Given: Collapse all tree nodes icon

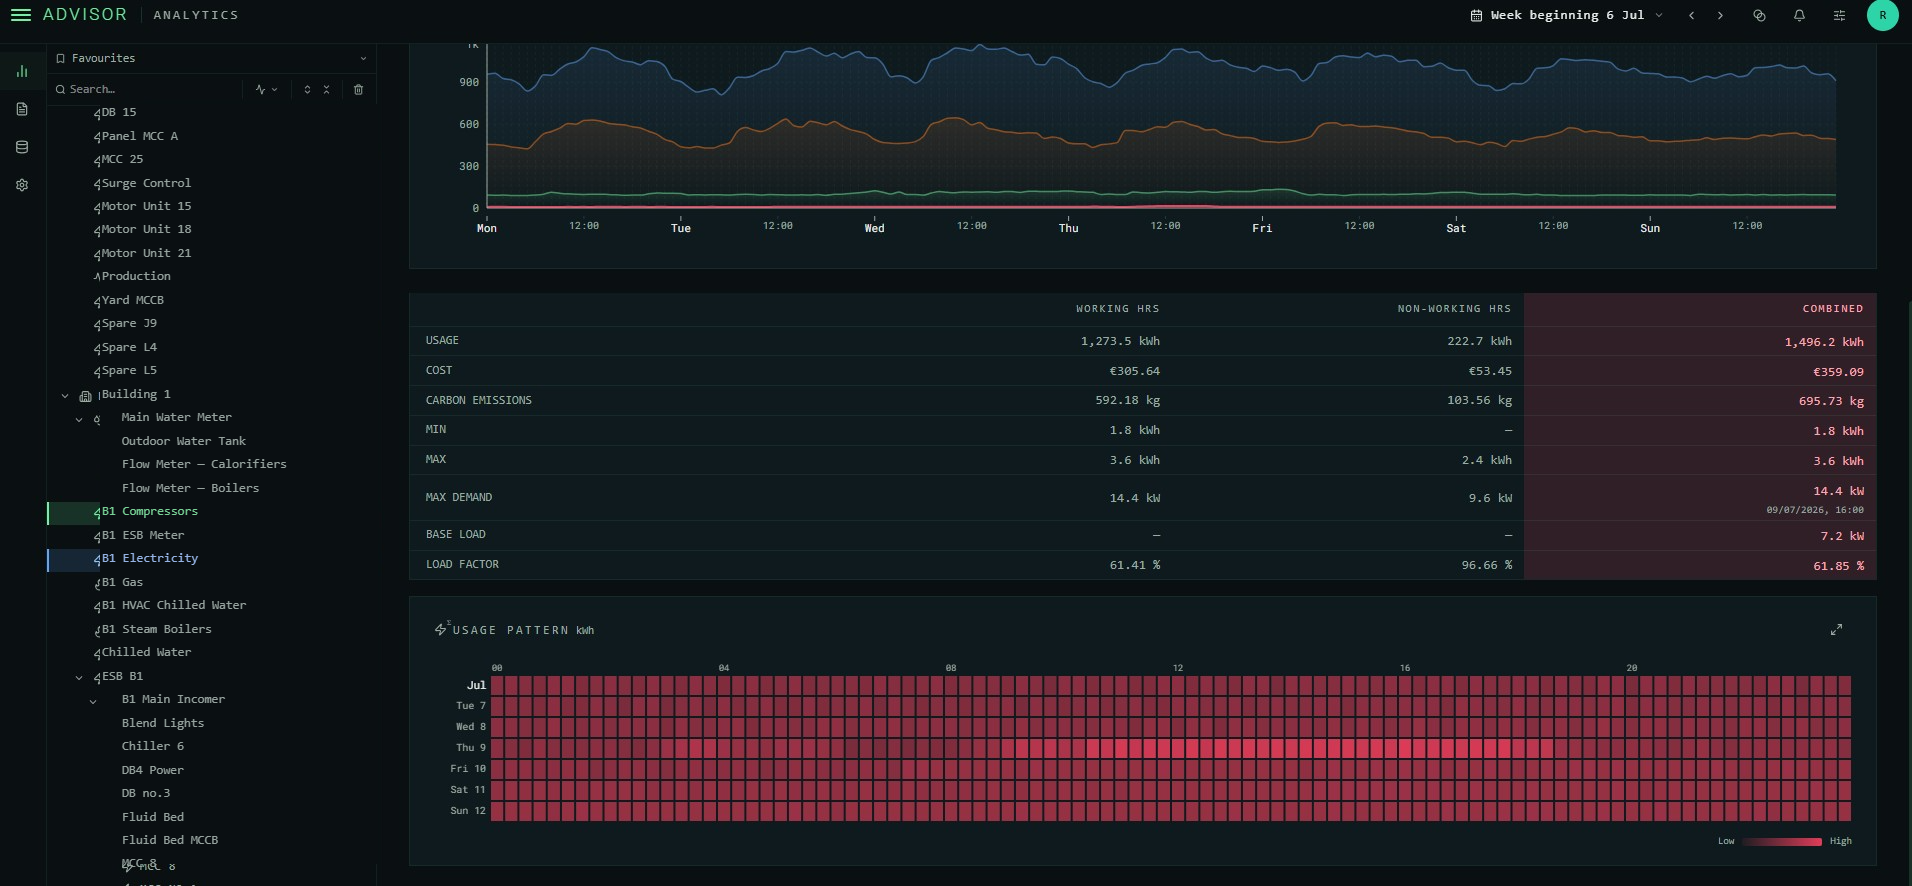Looking at the screenshot, I should tap(326, 89).
